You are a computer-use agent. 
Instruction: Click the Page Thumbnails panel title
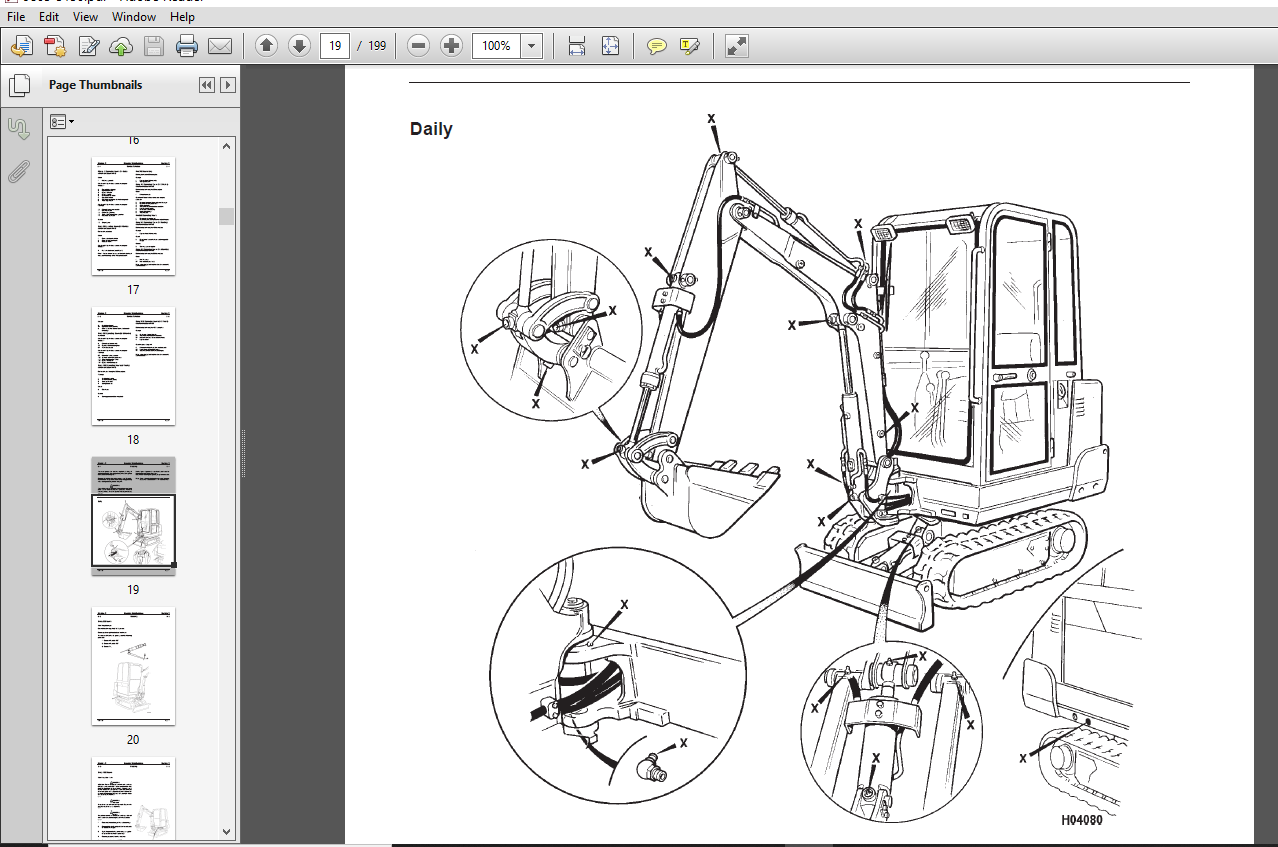[96, 85]
